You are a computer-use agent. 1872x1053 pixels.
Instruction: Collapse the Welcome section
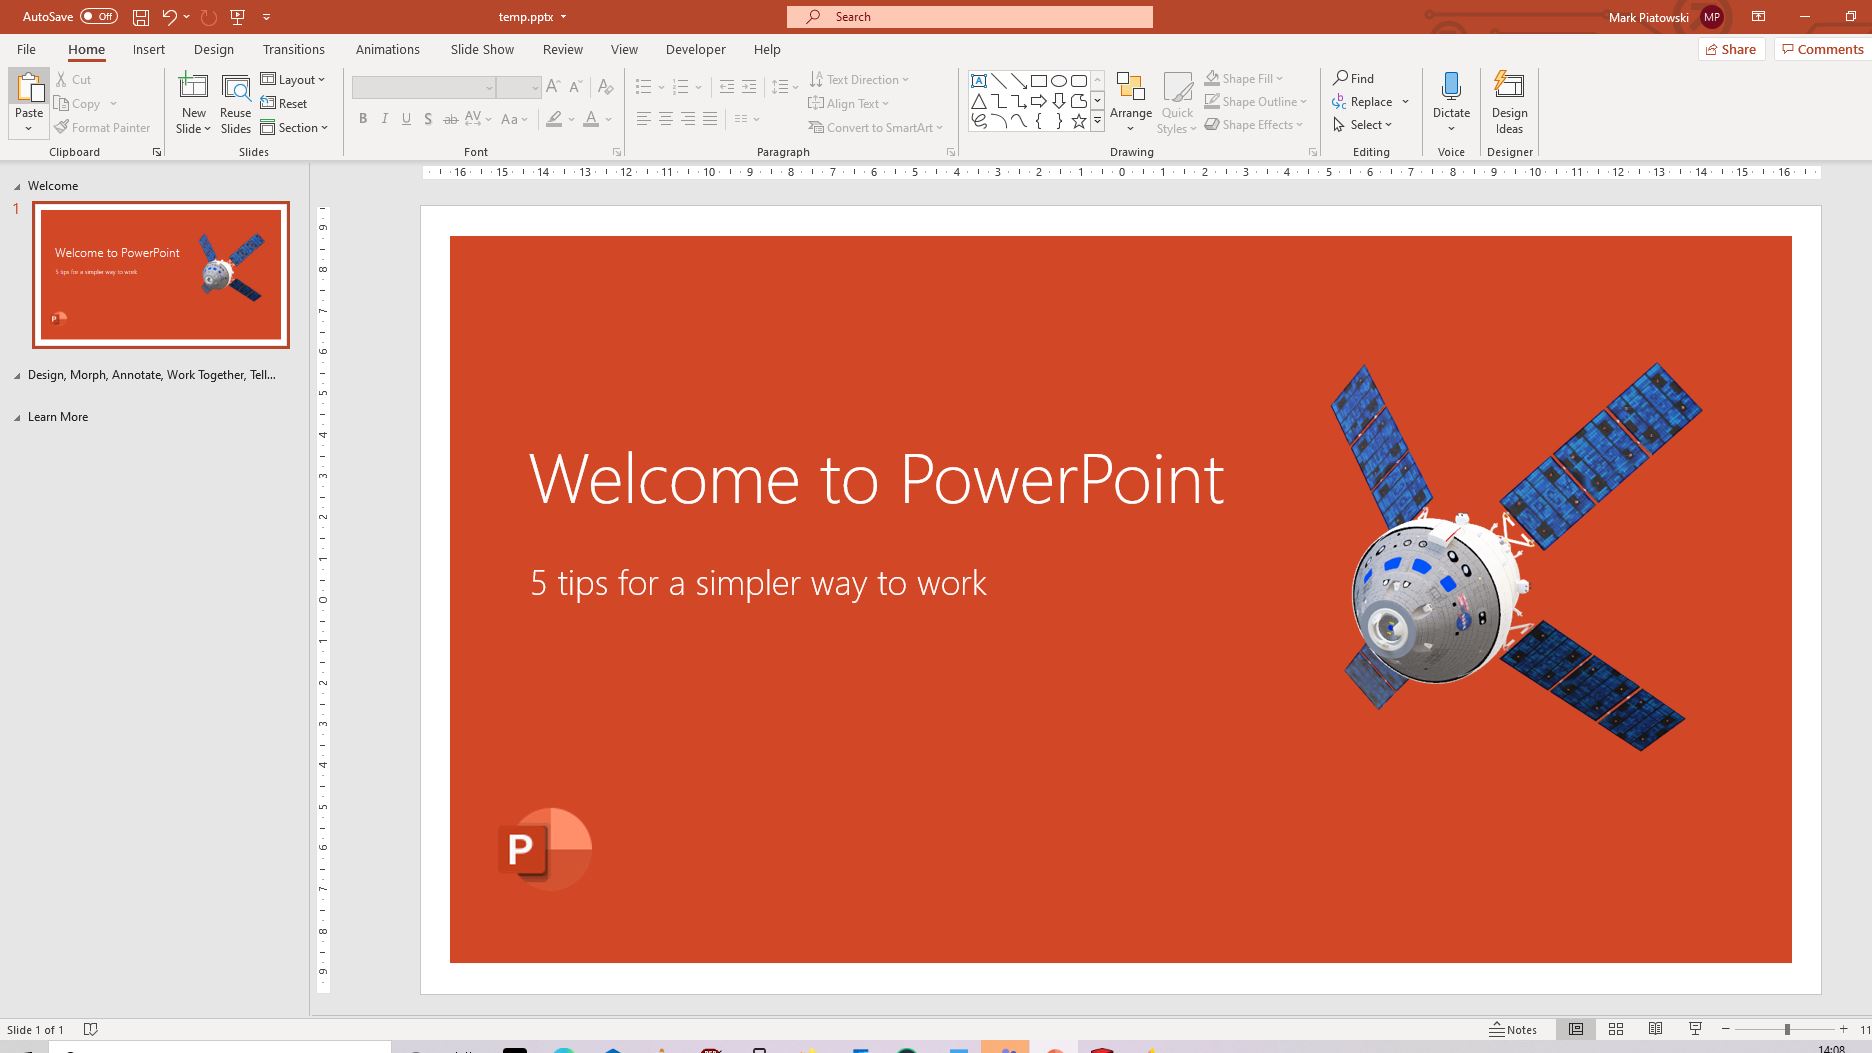coord(17,187)
